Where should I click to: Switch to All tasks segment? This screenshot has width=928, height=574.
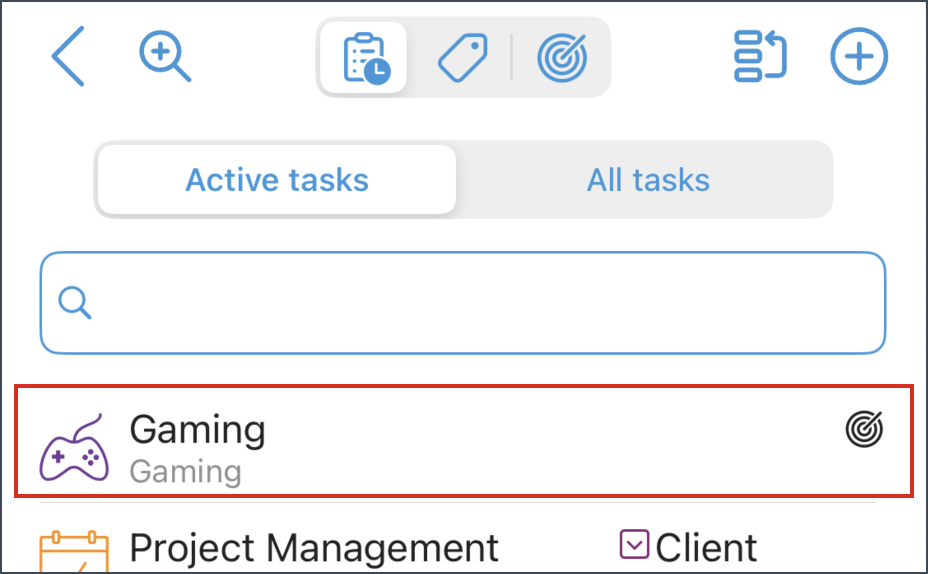tap(648, 180)
